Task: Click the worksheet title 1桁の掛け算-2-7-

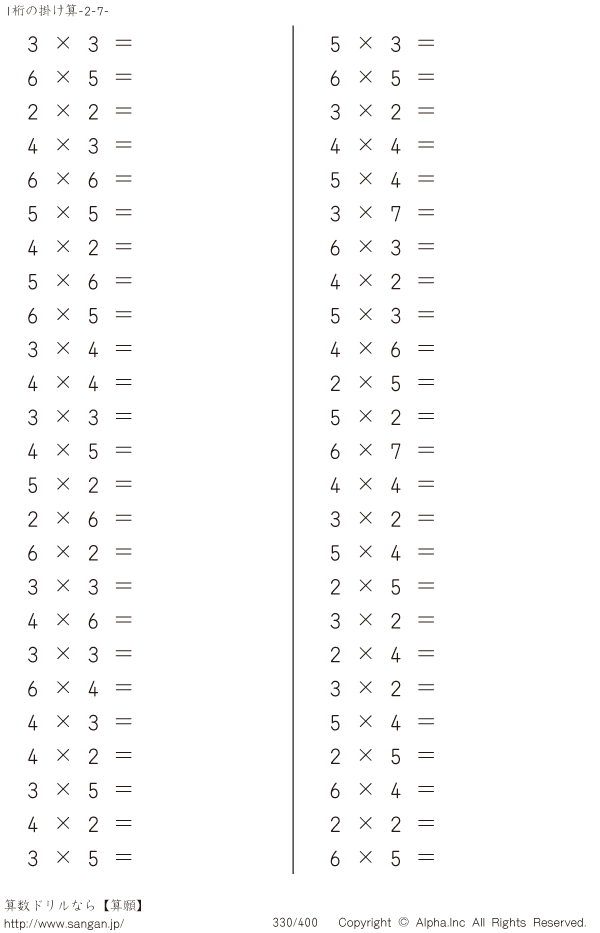Action: pyautogui.click(x=57, y=11)
